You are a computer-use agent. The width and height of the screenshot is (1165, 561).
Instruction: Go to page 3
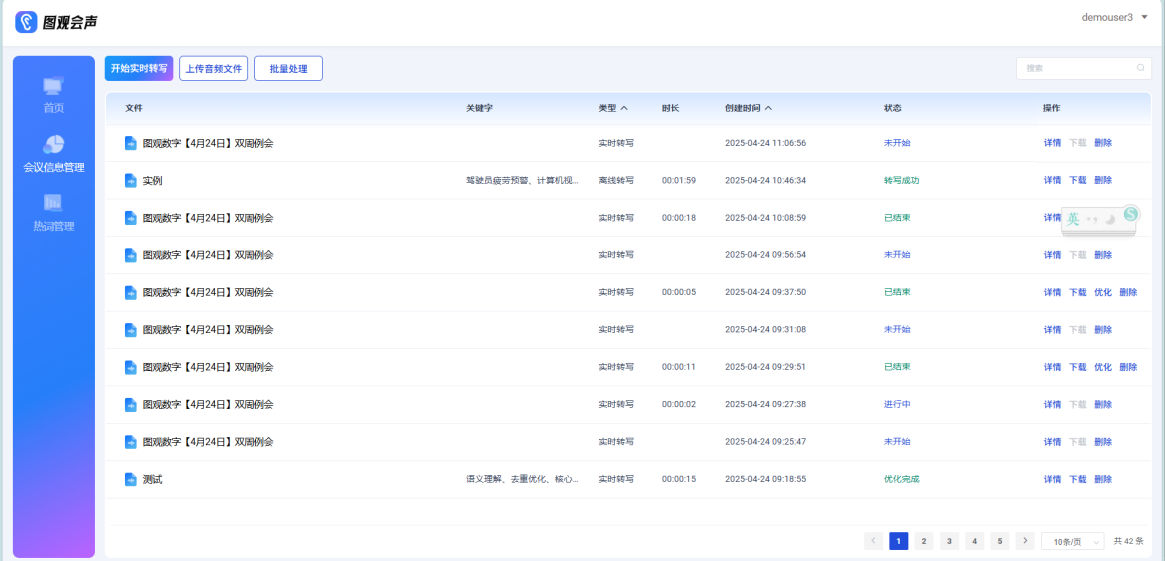coord(949,541)
